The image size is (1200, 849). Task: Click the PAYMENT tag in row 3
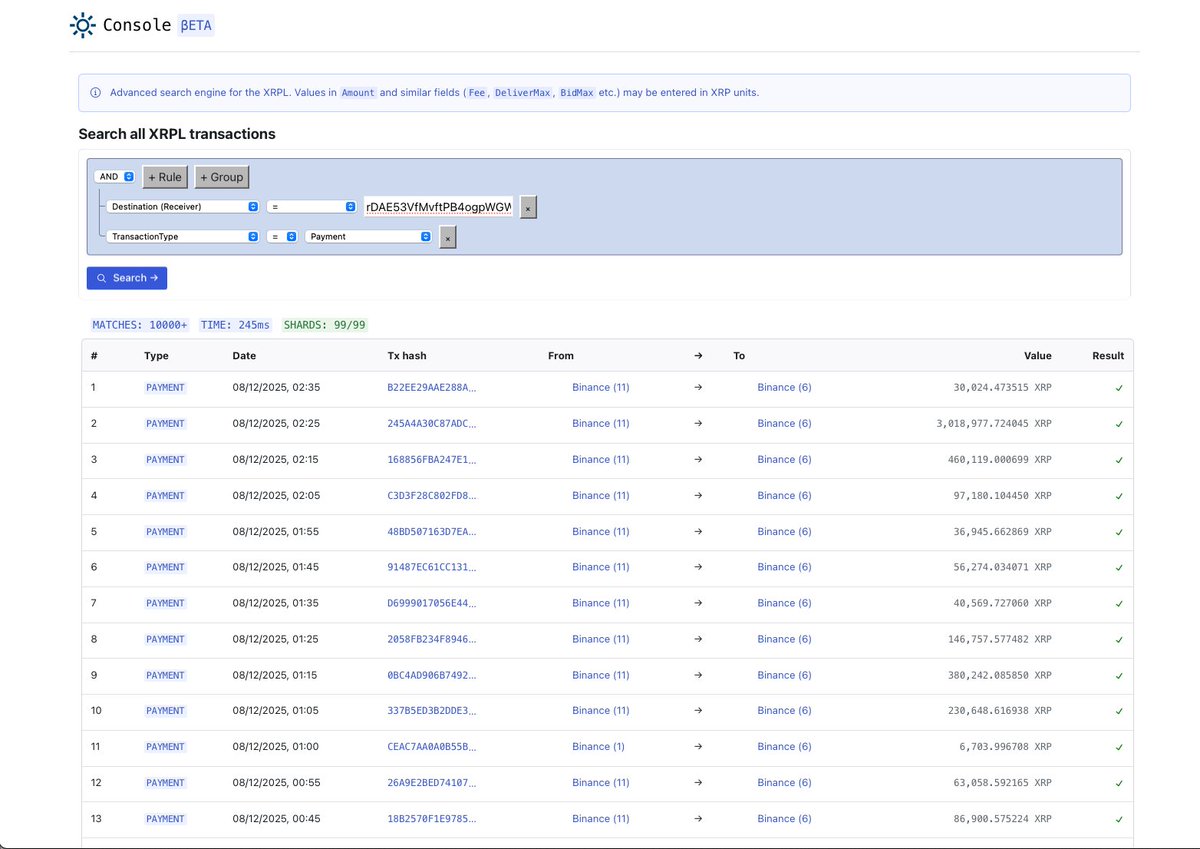tap(165, 459)
